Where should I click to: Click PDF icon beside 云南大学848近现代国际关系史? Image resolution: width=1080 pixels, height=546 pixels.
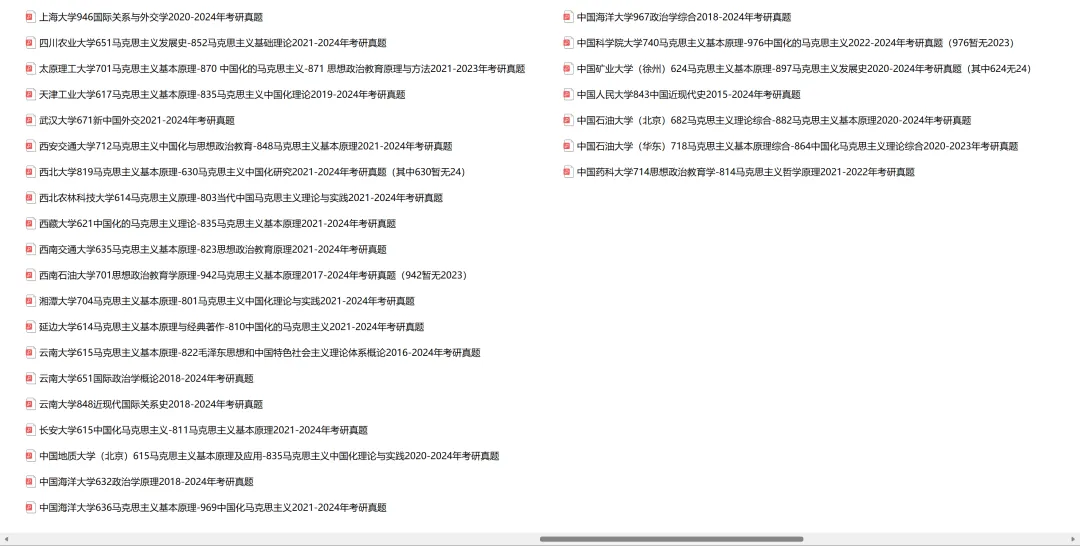click(30, 404)
